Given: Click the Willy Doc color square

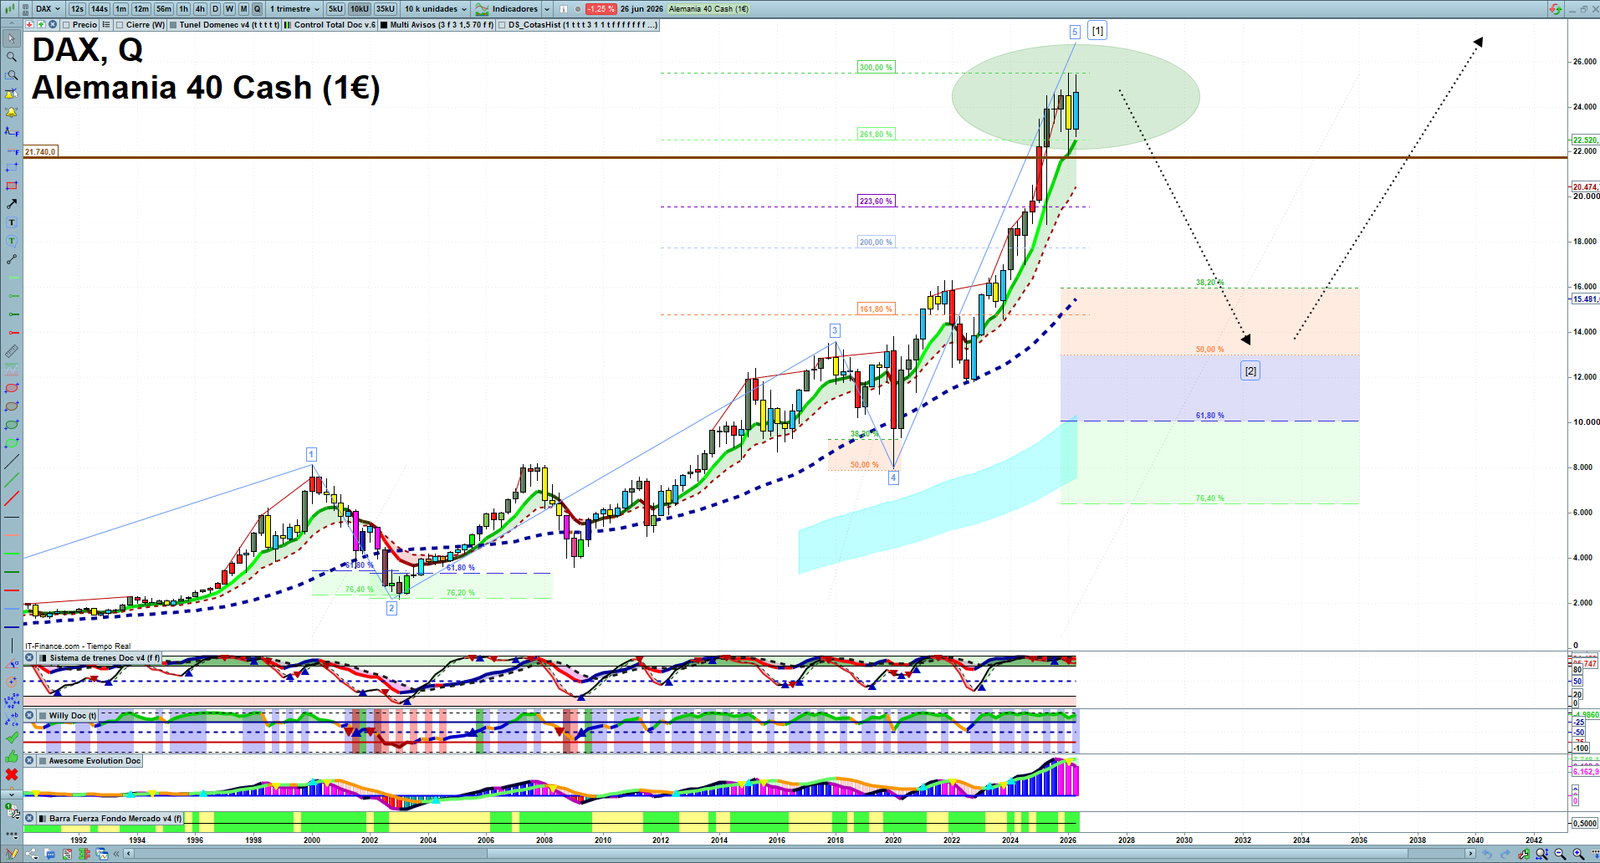Looking at the screenshot, I should (x=42, y=715).
